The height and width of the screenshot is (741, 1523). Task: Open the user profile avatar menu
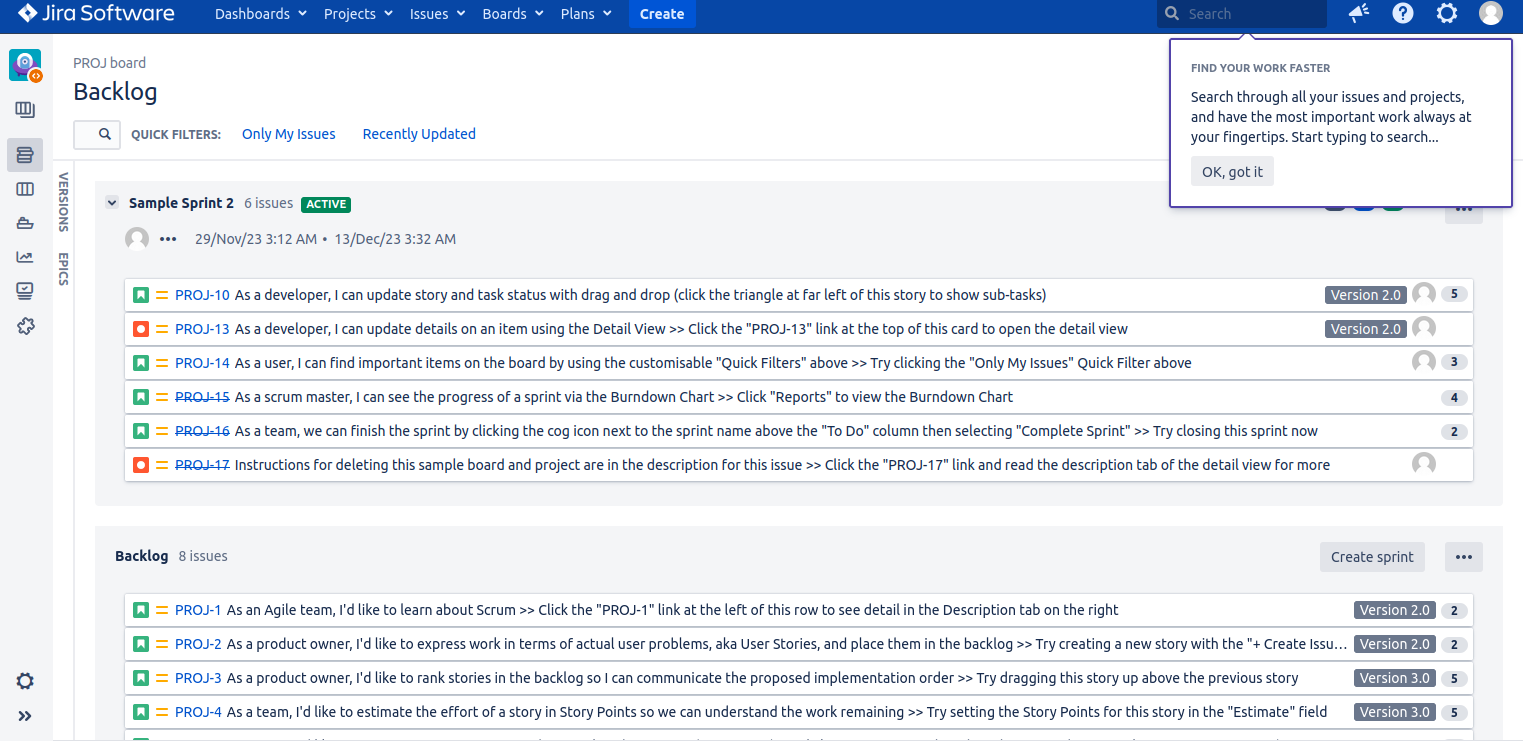1491,14
